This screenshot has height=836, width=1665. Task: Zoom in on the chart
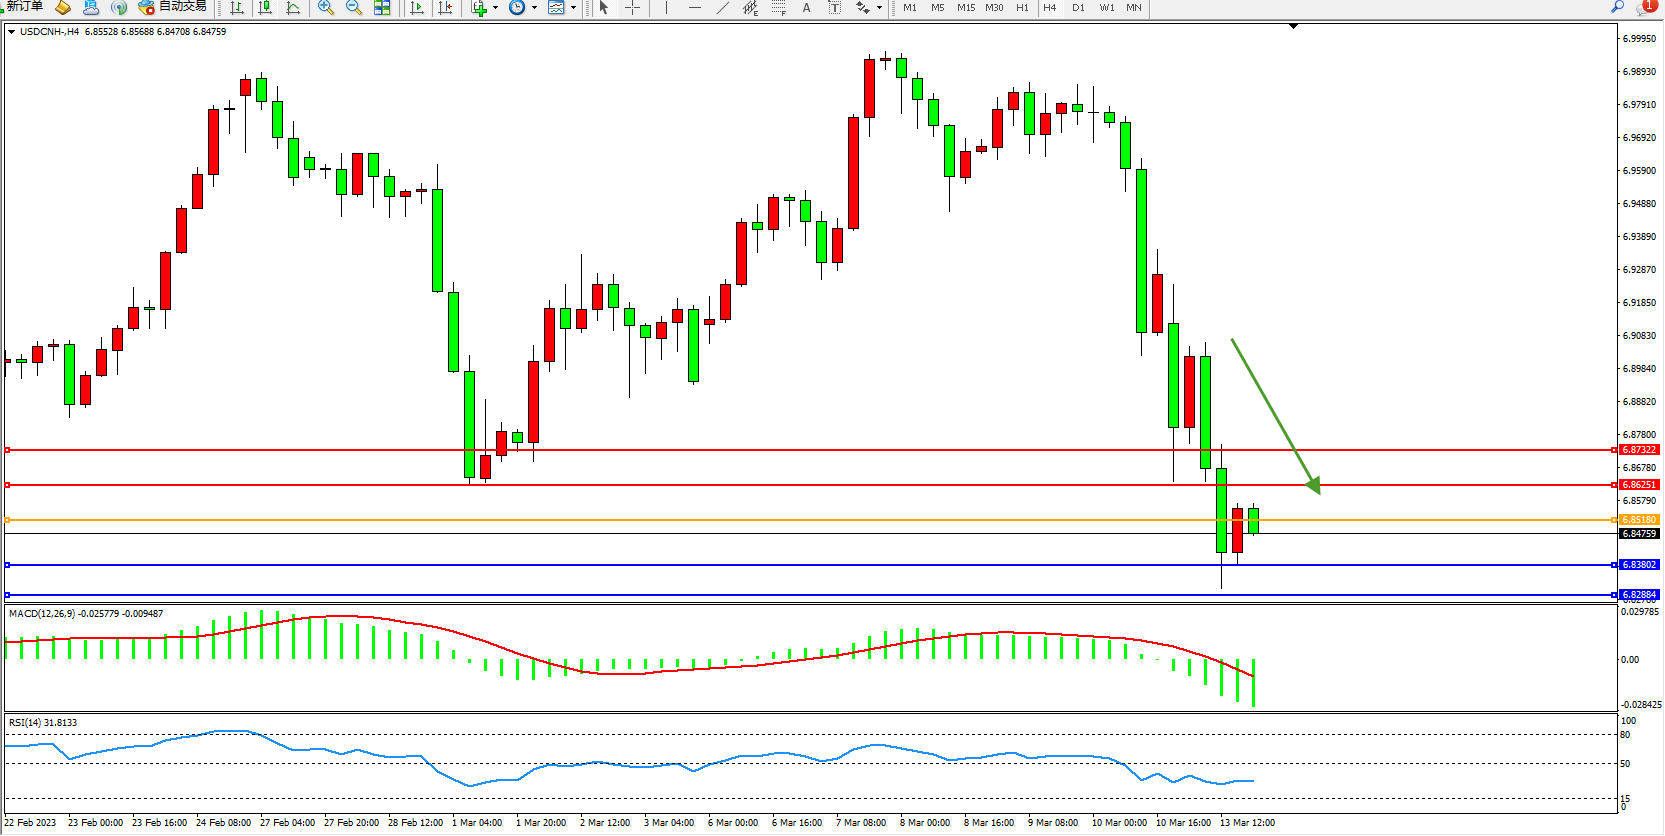(326, 8)
